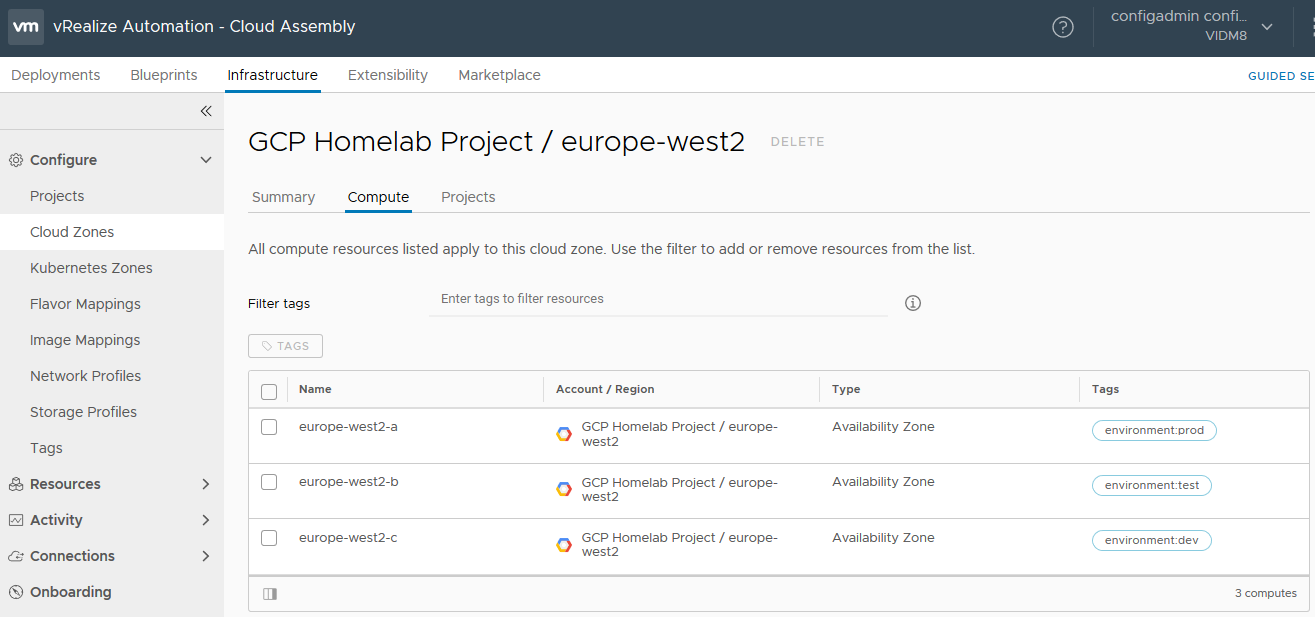This screenshot has width=1315, height=617.
Task: Click the GCP Homelab Project / europe-west2 heading
Action: (x=496, y=142)
